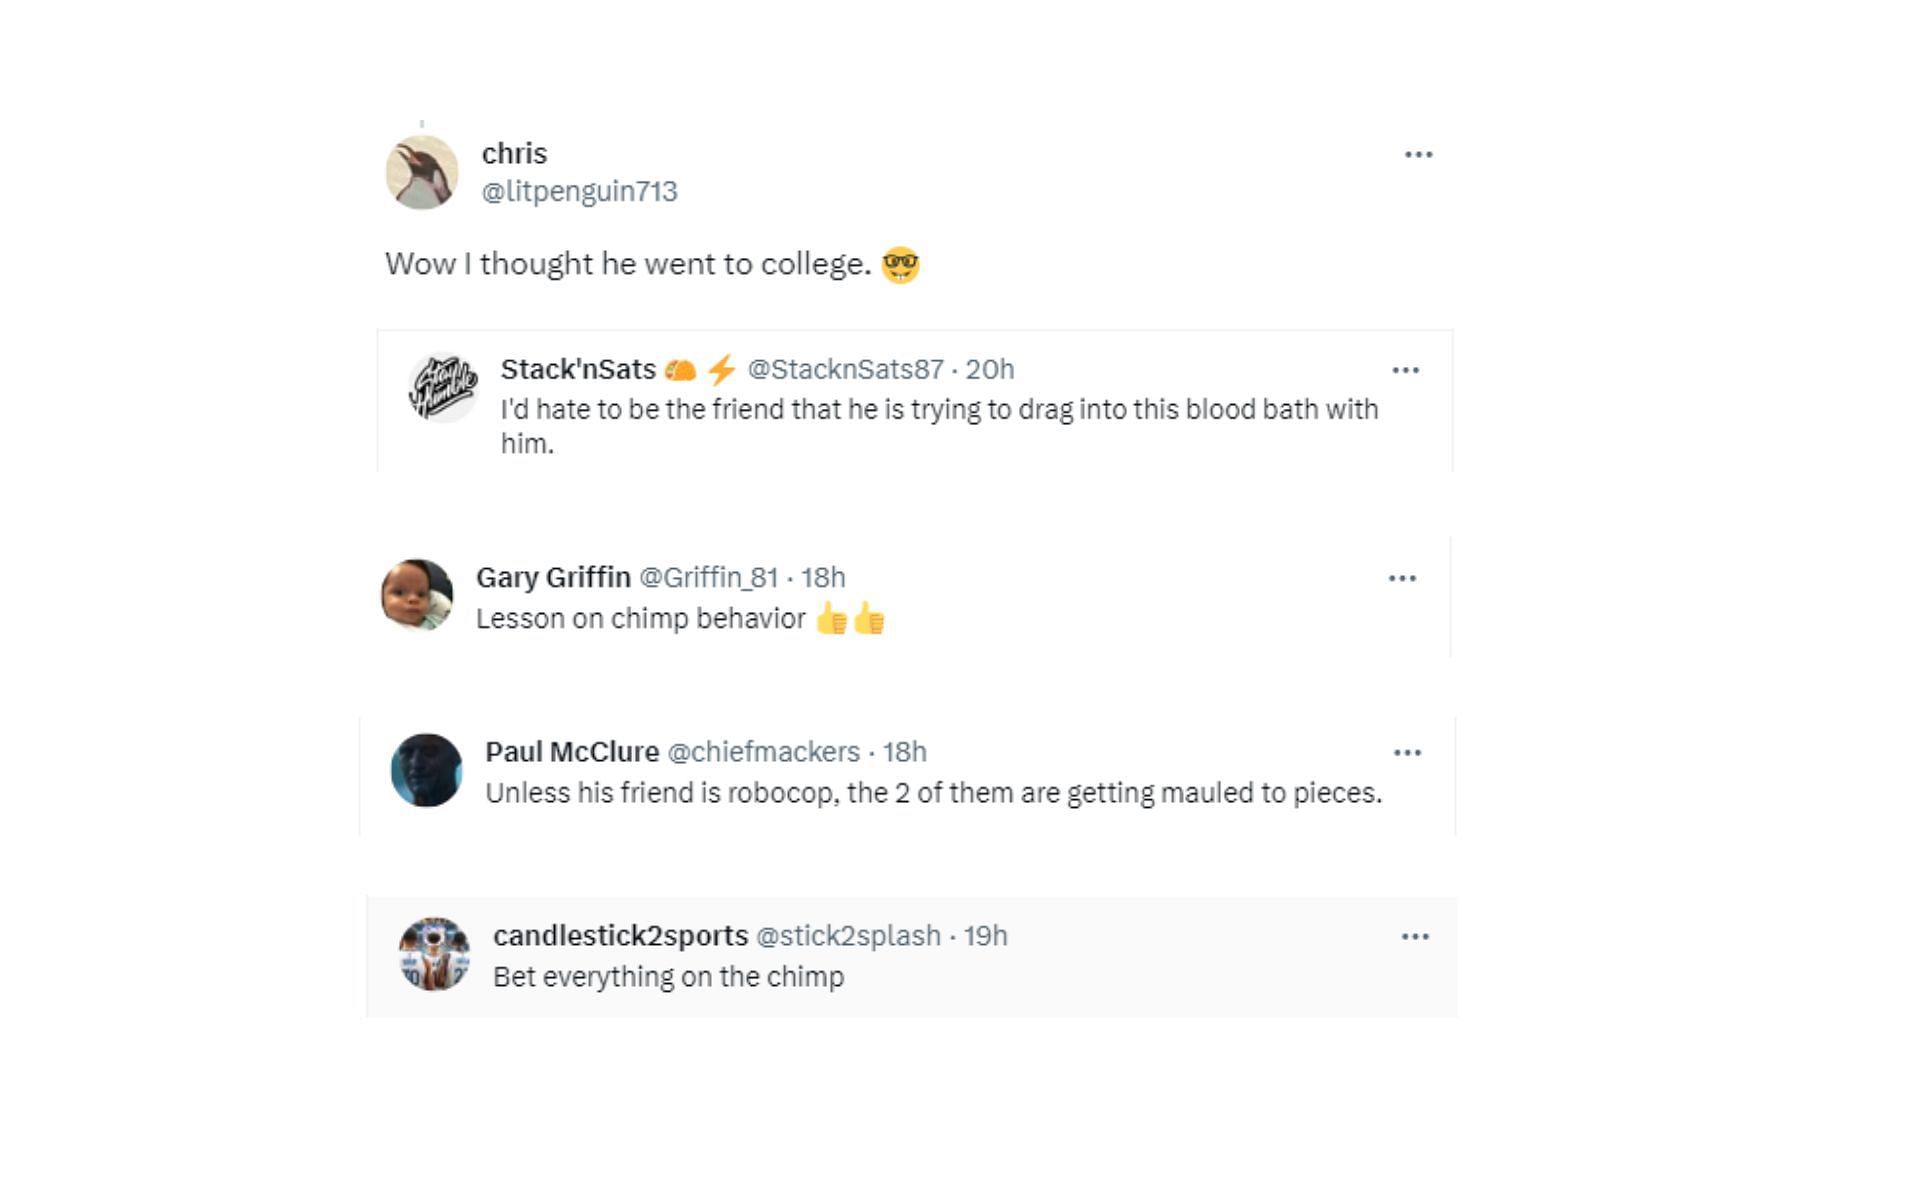Visit the @litpenguin713 handle
Screen dimensions: 1920x1200
click(x=579, y=191)
